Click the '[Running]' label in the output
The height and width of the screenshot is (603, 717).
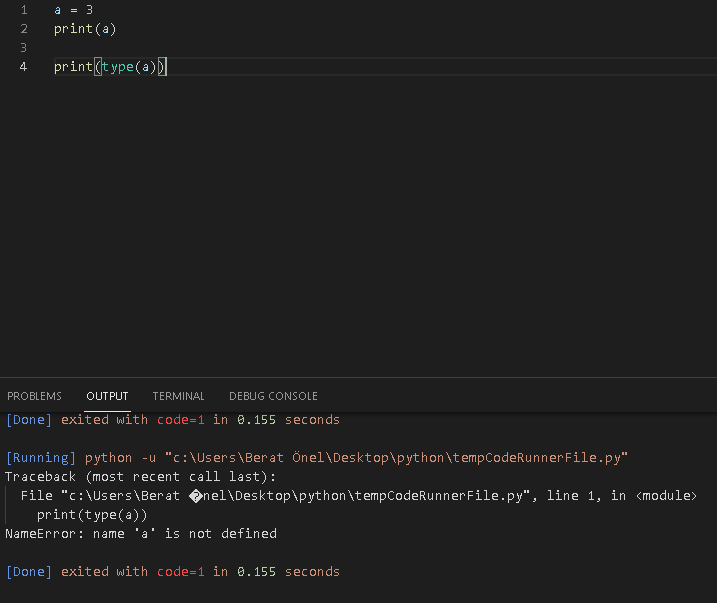41,458
